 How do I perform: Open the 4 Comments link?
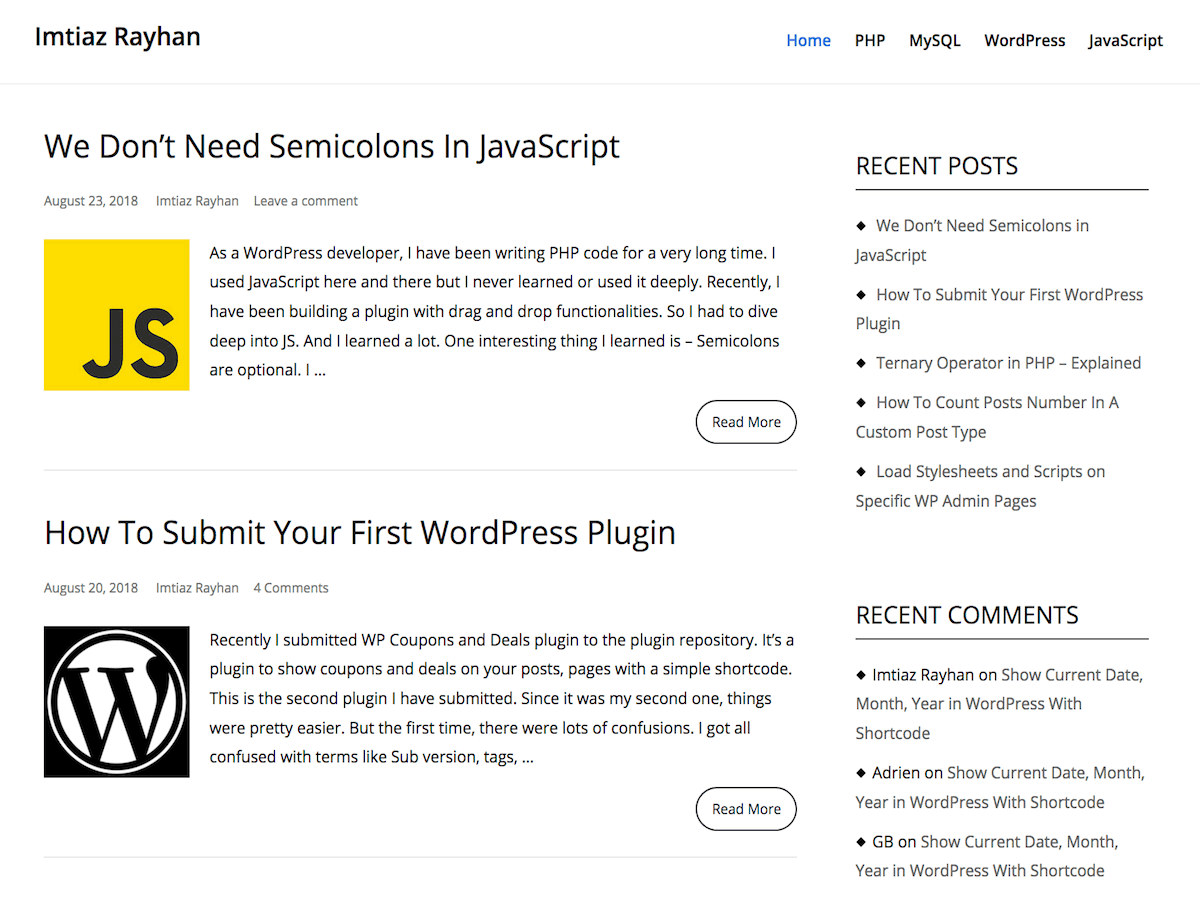tap(290, 588)
